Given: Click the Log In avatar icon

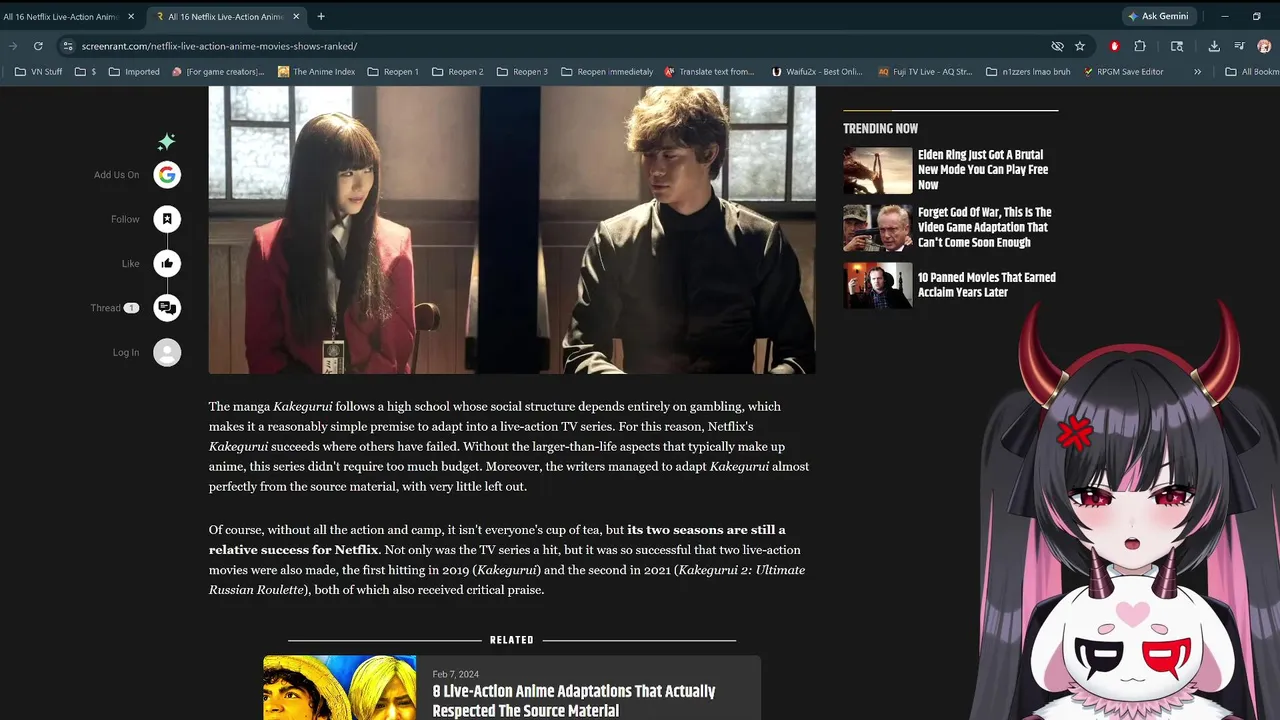Looking at the screenshot, I should (167, 352).
